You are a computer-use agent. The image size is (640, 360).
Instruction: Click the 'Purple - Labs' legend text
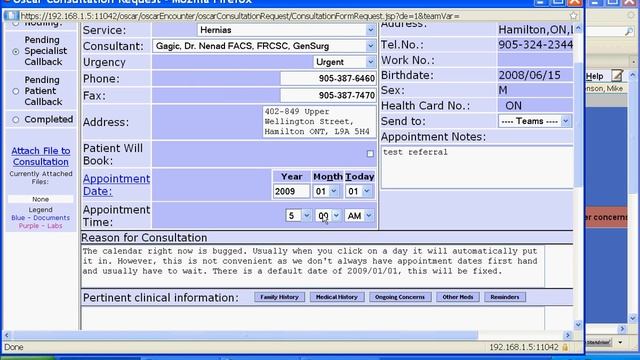coord(40,226)
